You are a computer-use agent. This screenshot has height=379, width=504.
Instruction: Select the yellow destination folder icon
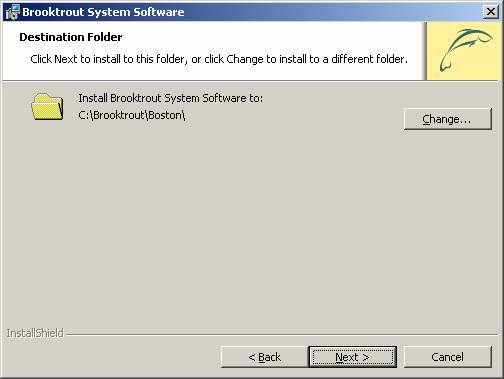(47, 107)
